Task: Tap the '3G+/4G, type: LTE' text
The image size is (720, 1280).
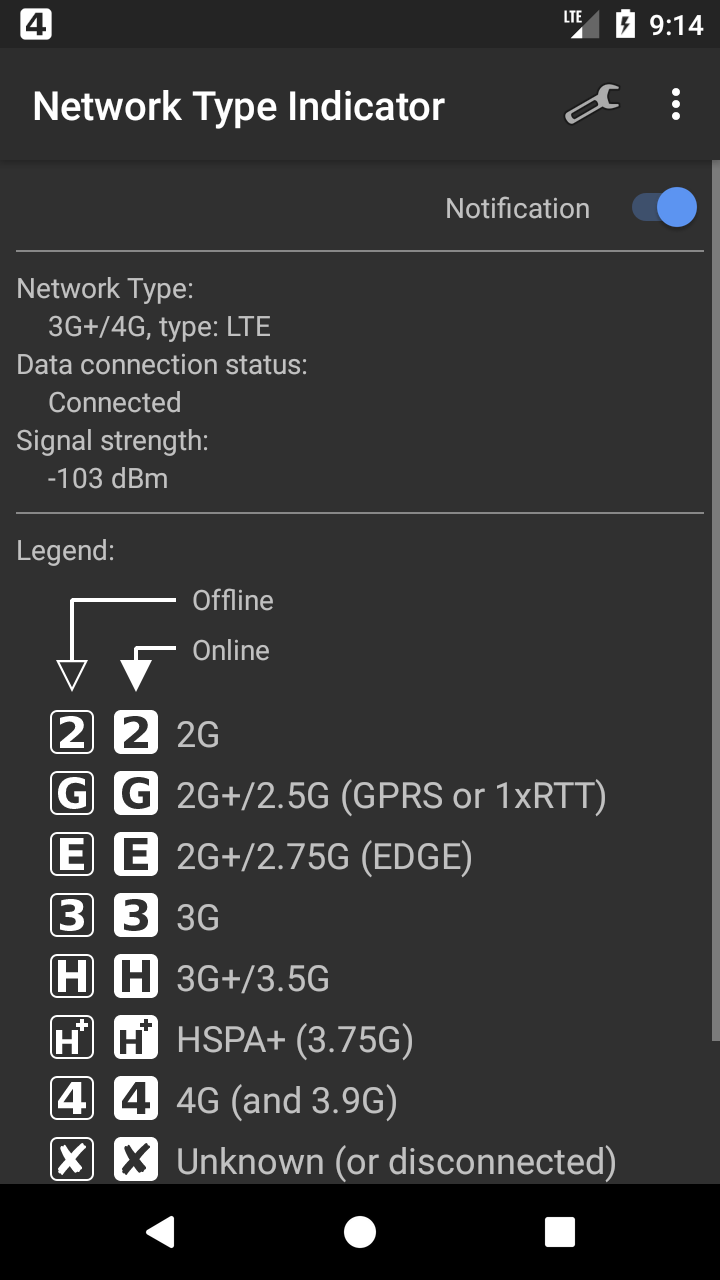Action: pos(159,326)
